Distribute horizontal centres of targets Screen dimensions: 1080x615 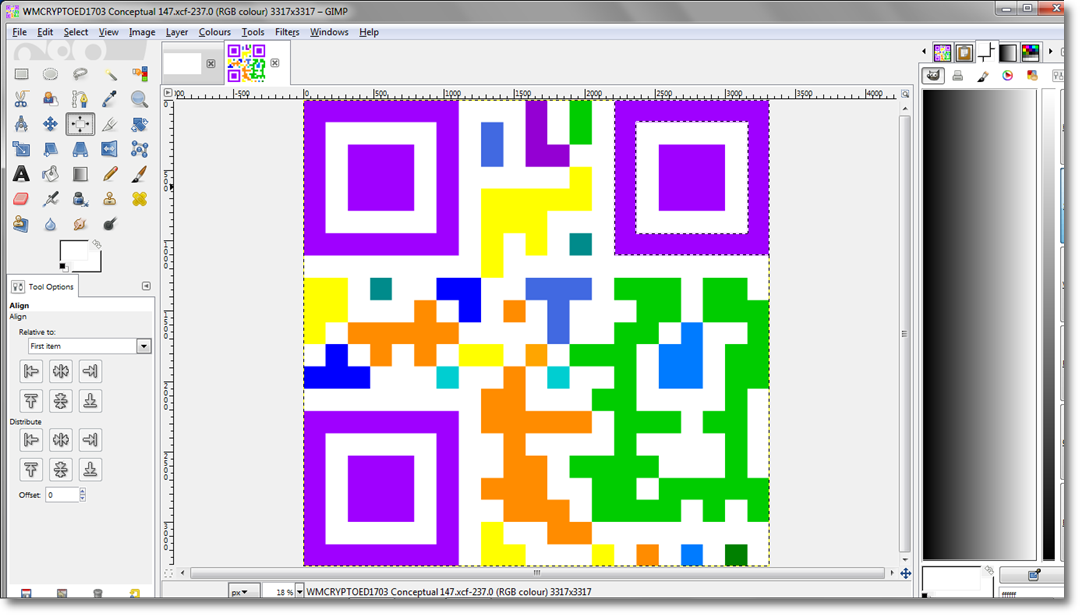click(x=61, y=439)
